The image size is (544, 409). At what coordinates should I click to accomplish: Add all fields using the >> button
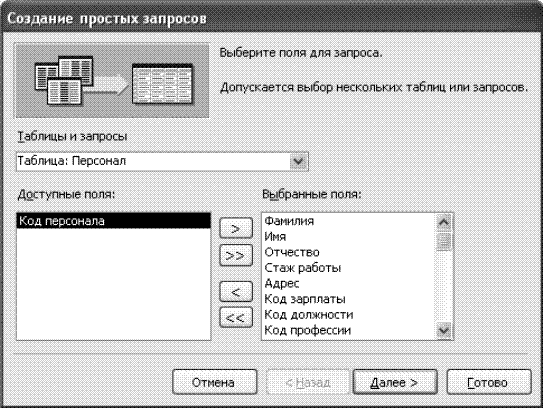click(236, 255)
